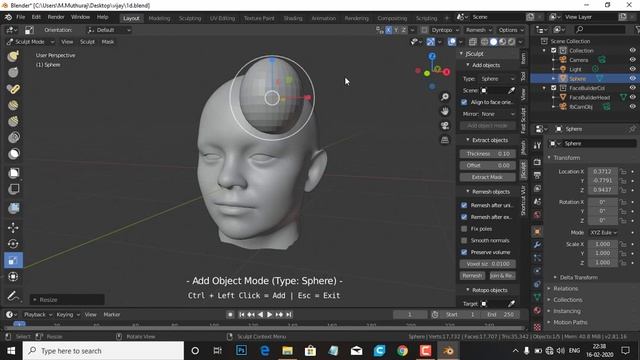
Task: Toggle X-ray view icon
Action: (x=473, y=42)
